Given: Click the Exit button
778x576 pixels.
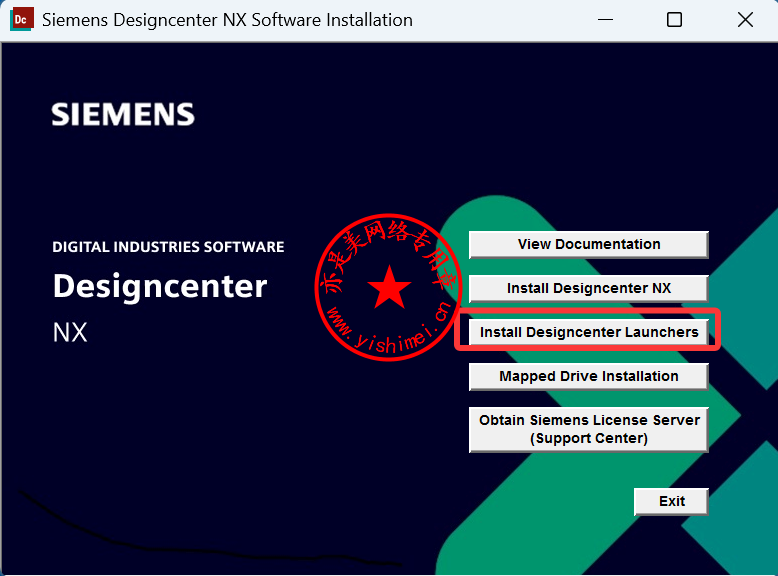Looking at the screenshot, I should pyautogui.click(x=671, y=501).
